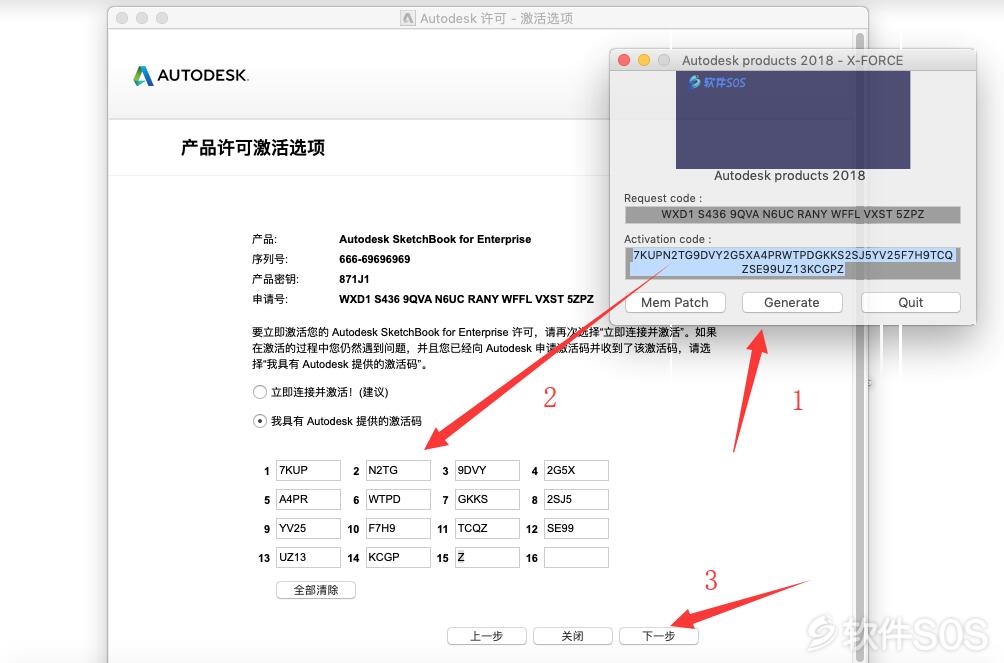Select 我具有 Autodesk 提供的激活码 radio option
This screenshot has height=663, width=1004.
259,421
